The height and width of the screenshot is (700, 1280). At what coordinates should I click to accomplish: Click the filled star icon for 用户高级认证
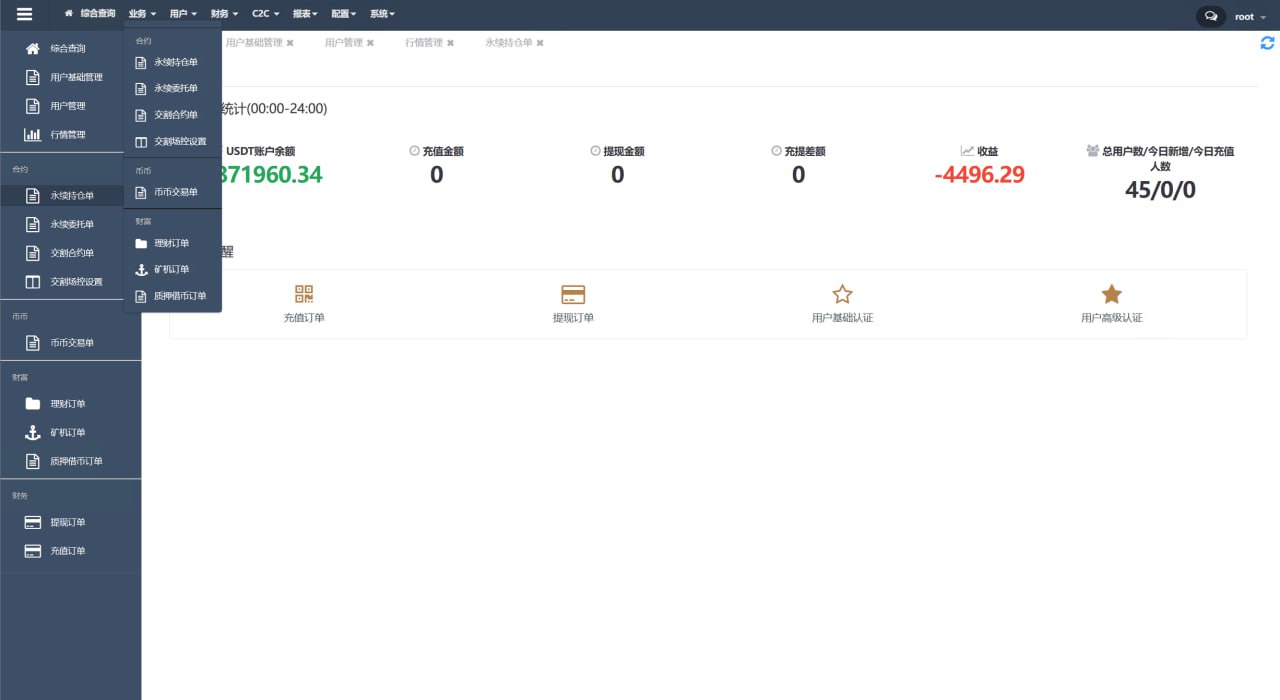pyautogui.click(x=1111, y=294)
